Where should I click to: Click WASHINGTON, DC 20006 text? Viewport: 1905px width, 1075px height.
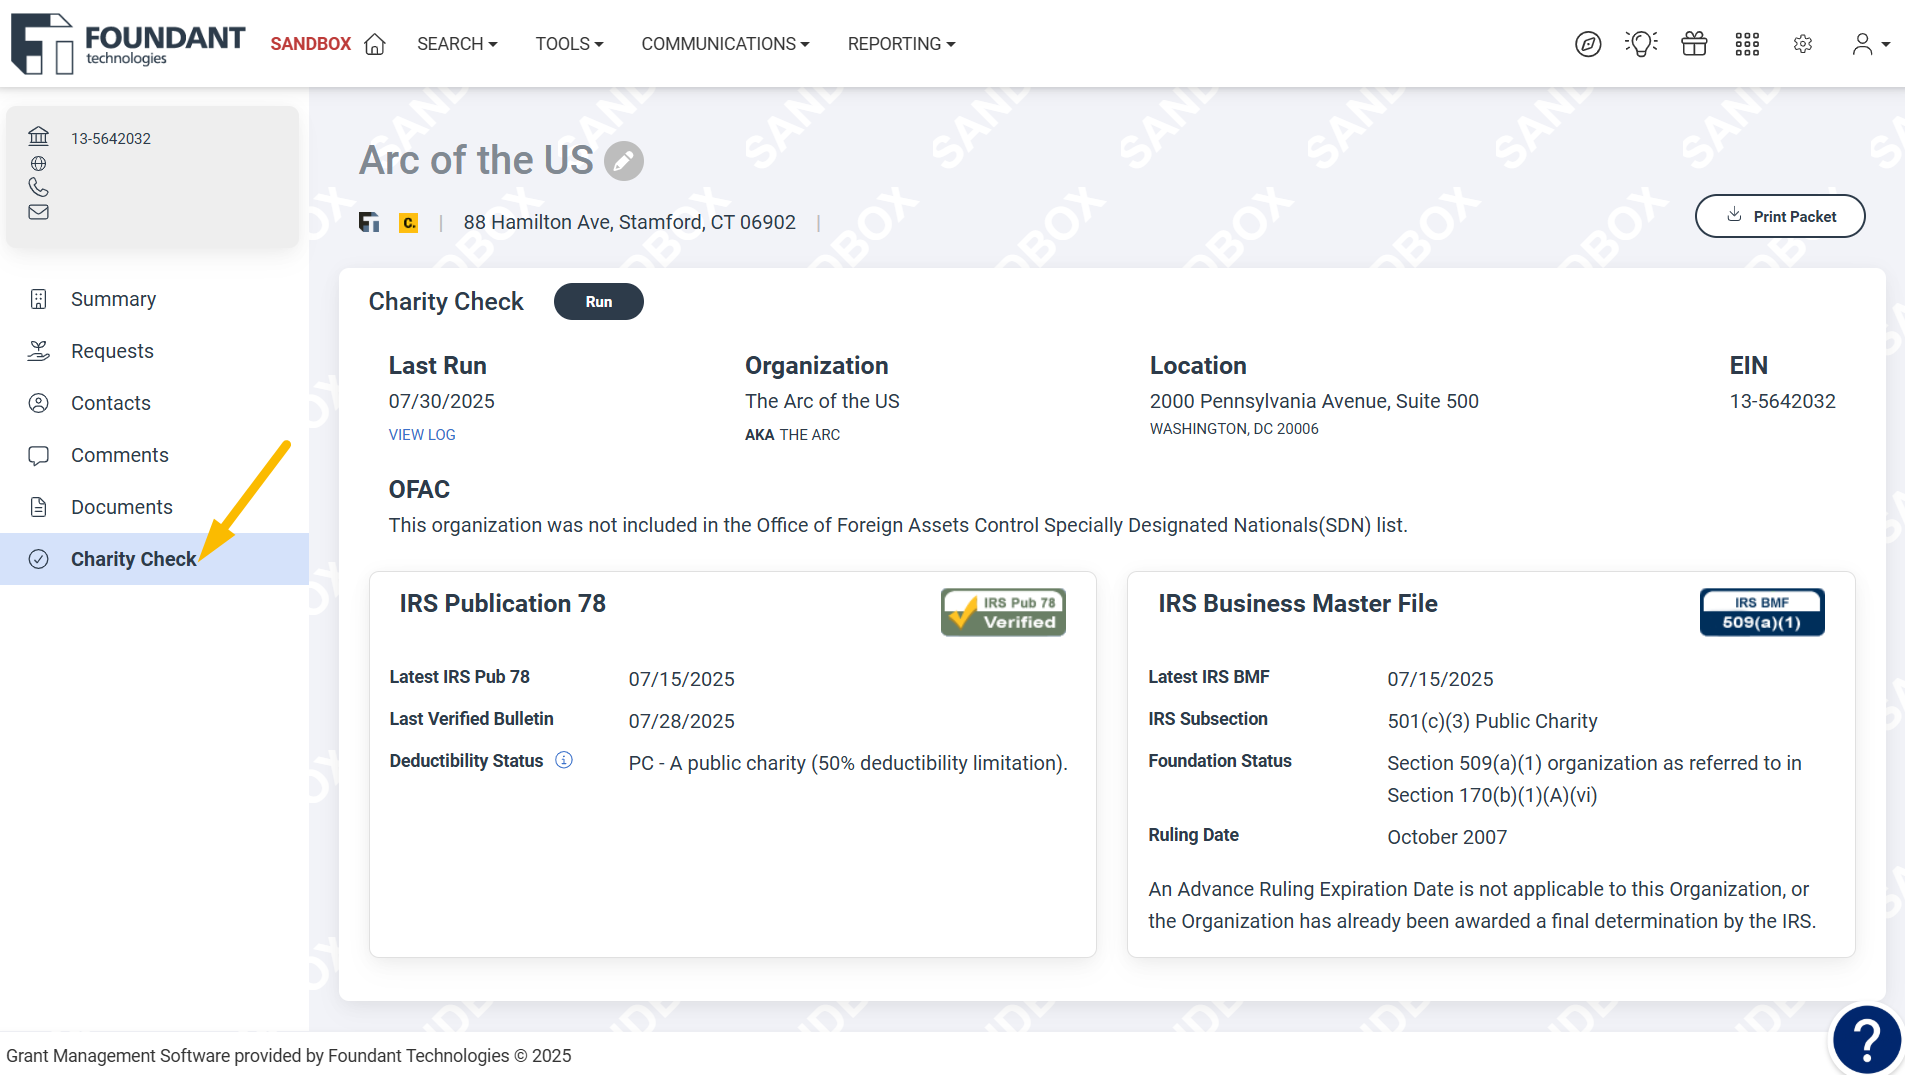[x=1234, y=429]
